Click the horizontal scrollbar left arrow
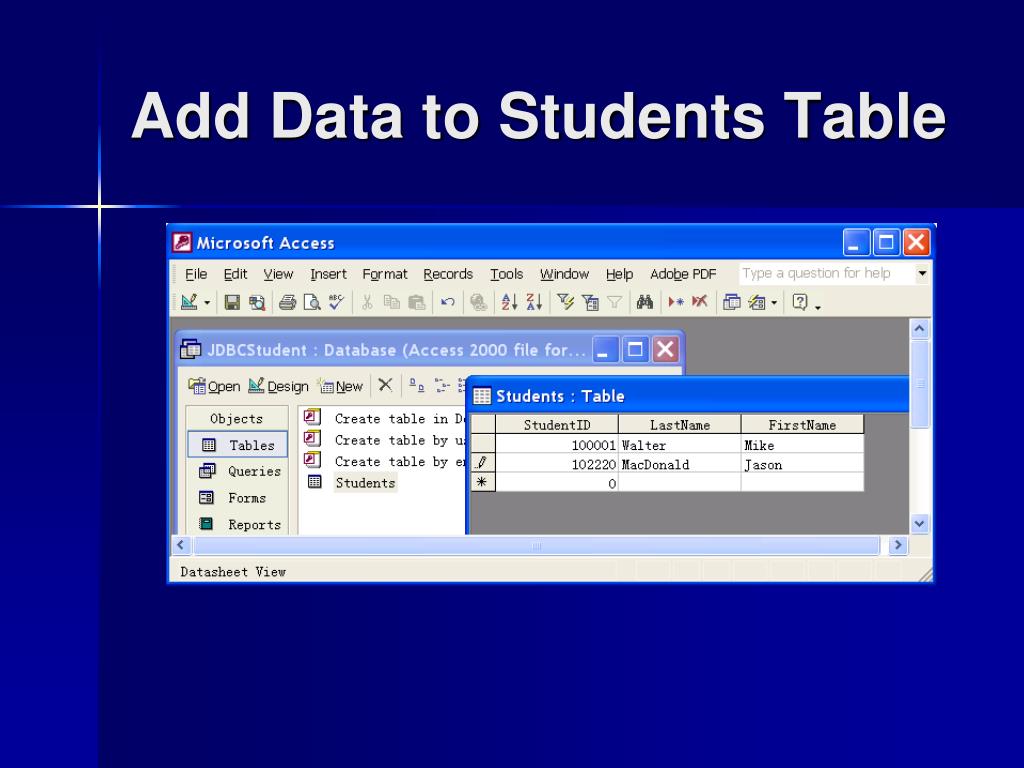 point(181,545)
